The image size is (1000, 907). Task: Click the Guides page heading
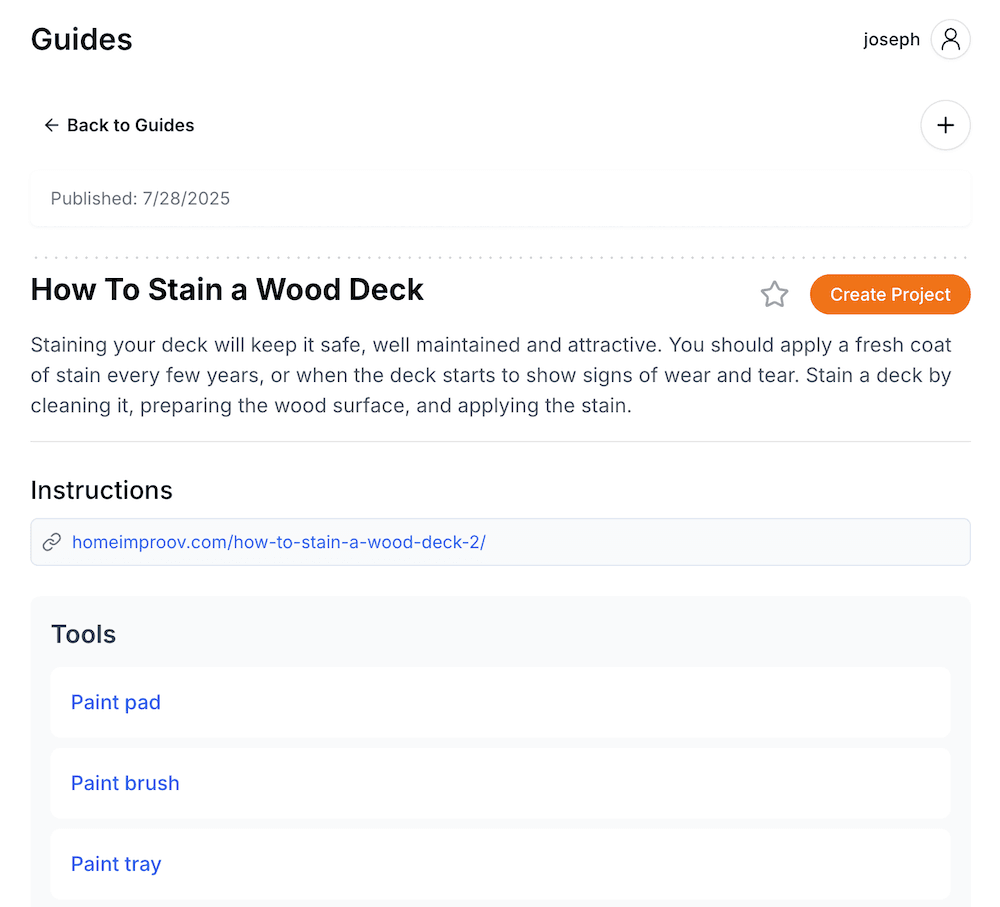82,40
